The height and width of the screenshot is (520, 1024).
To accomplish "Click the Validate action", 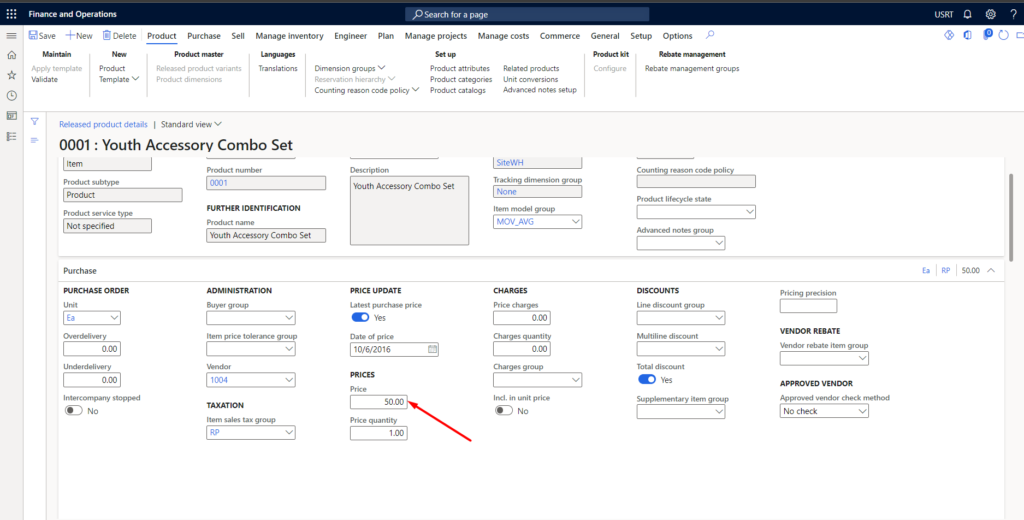I will 44,79.
